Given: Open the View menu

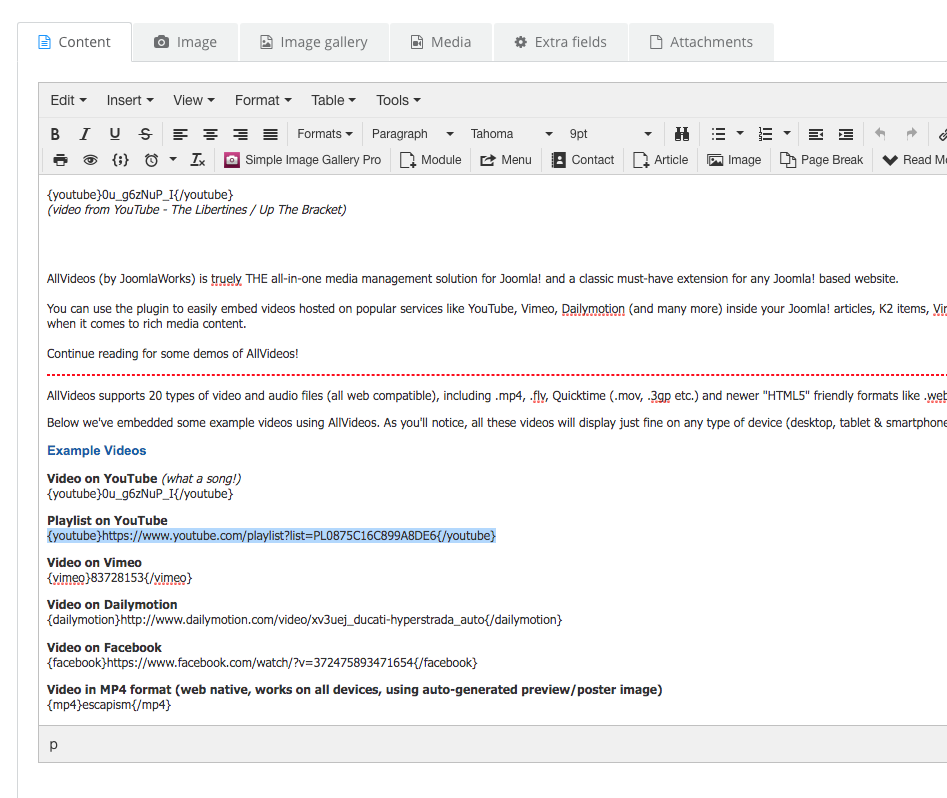Looking at the screenshot, I should click(194, 100).
